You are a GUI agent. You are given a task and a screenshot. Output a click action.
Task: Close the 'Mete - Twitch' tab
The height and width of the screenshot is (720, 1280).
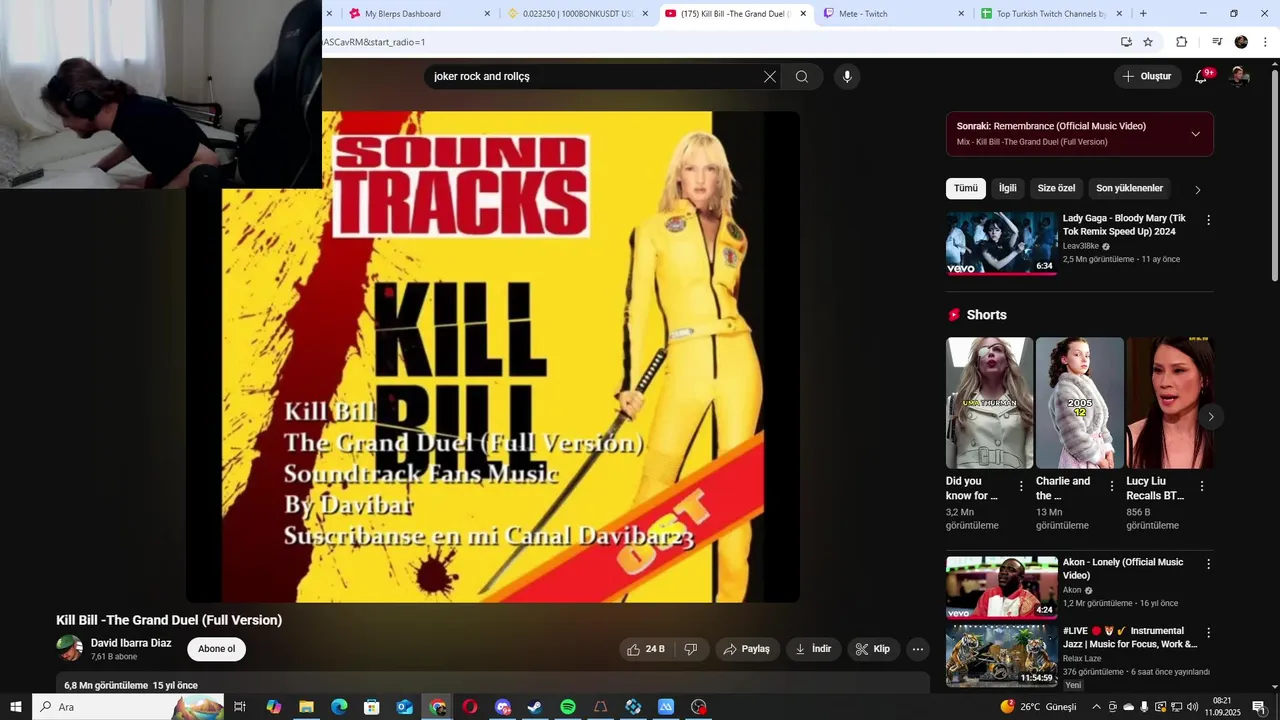(x=961, y=14)
